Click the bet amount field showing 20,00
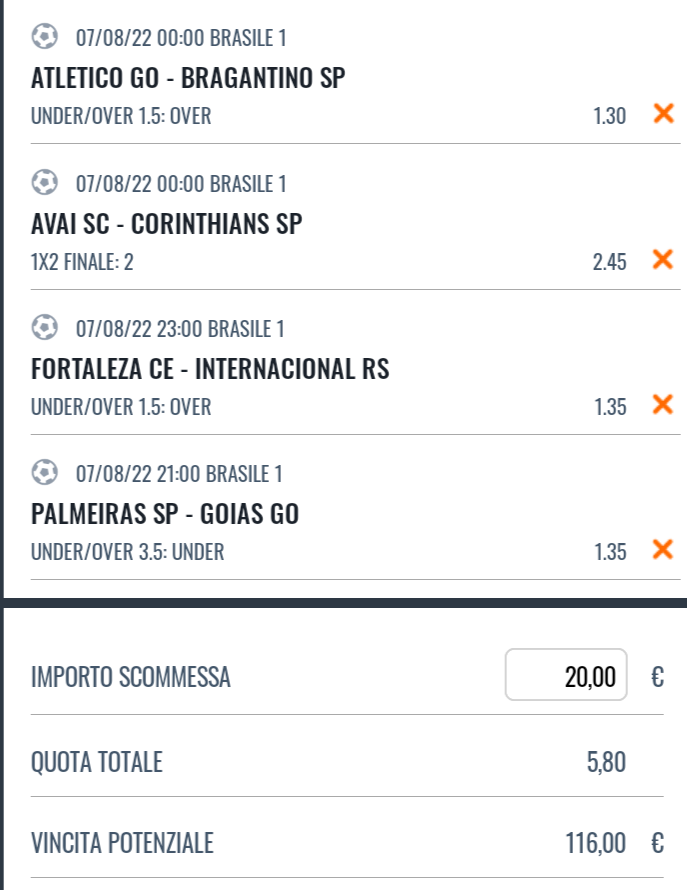Image resolution: width=687 pixels, height=890 pixels. 566,677
